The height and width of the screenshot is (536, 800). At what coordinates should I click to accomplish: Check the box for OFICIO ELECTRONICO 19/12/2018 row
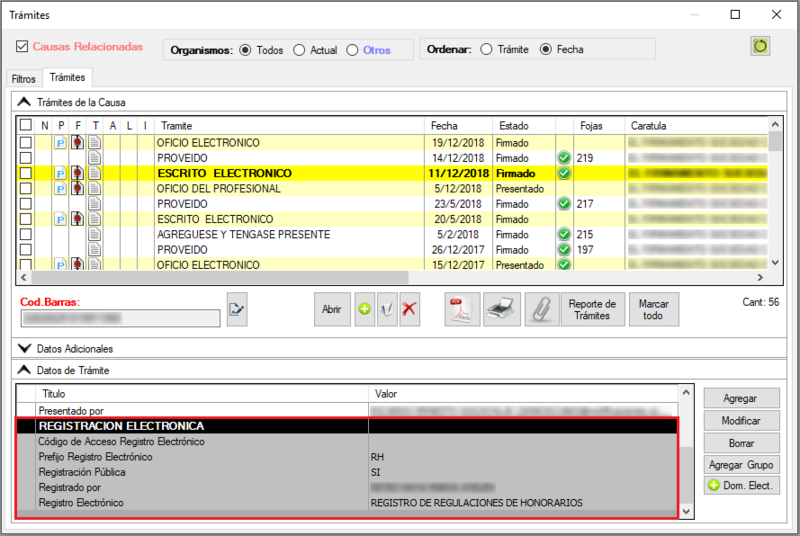coord(26,143)
